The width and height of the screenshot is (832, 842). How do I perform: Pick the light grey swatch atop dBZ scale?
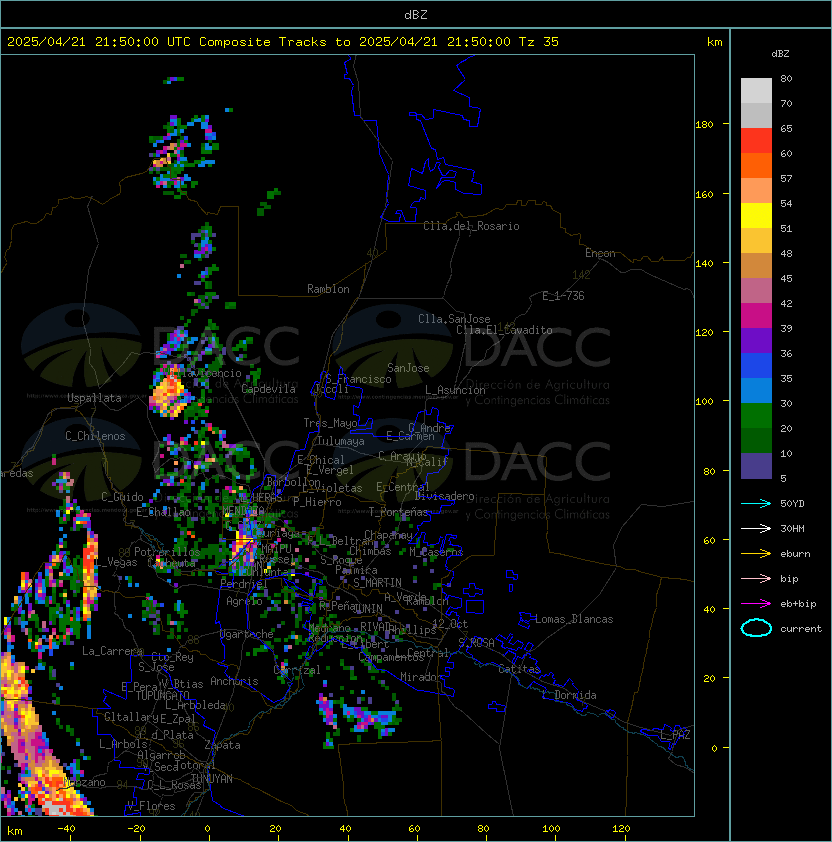point(756,90)
